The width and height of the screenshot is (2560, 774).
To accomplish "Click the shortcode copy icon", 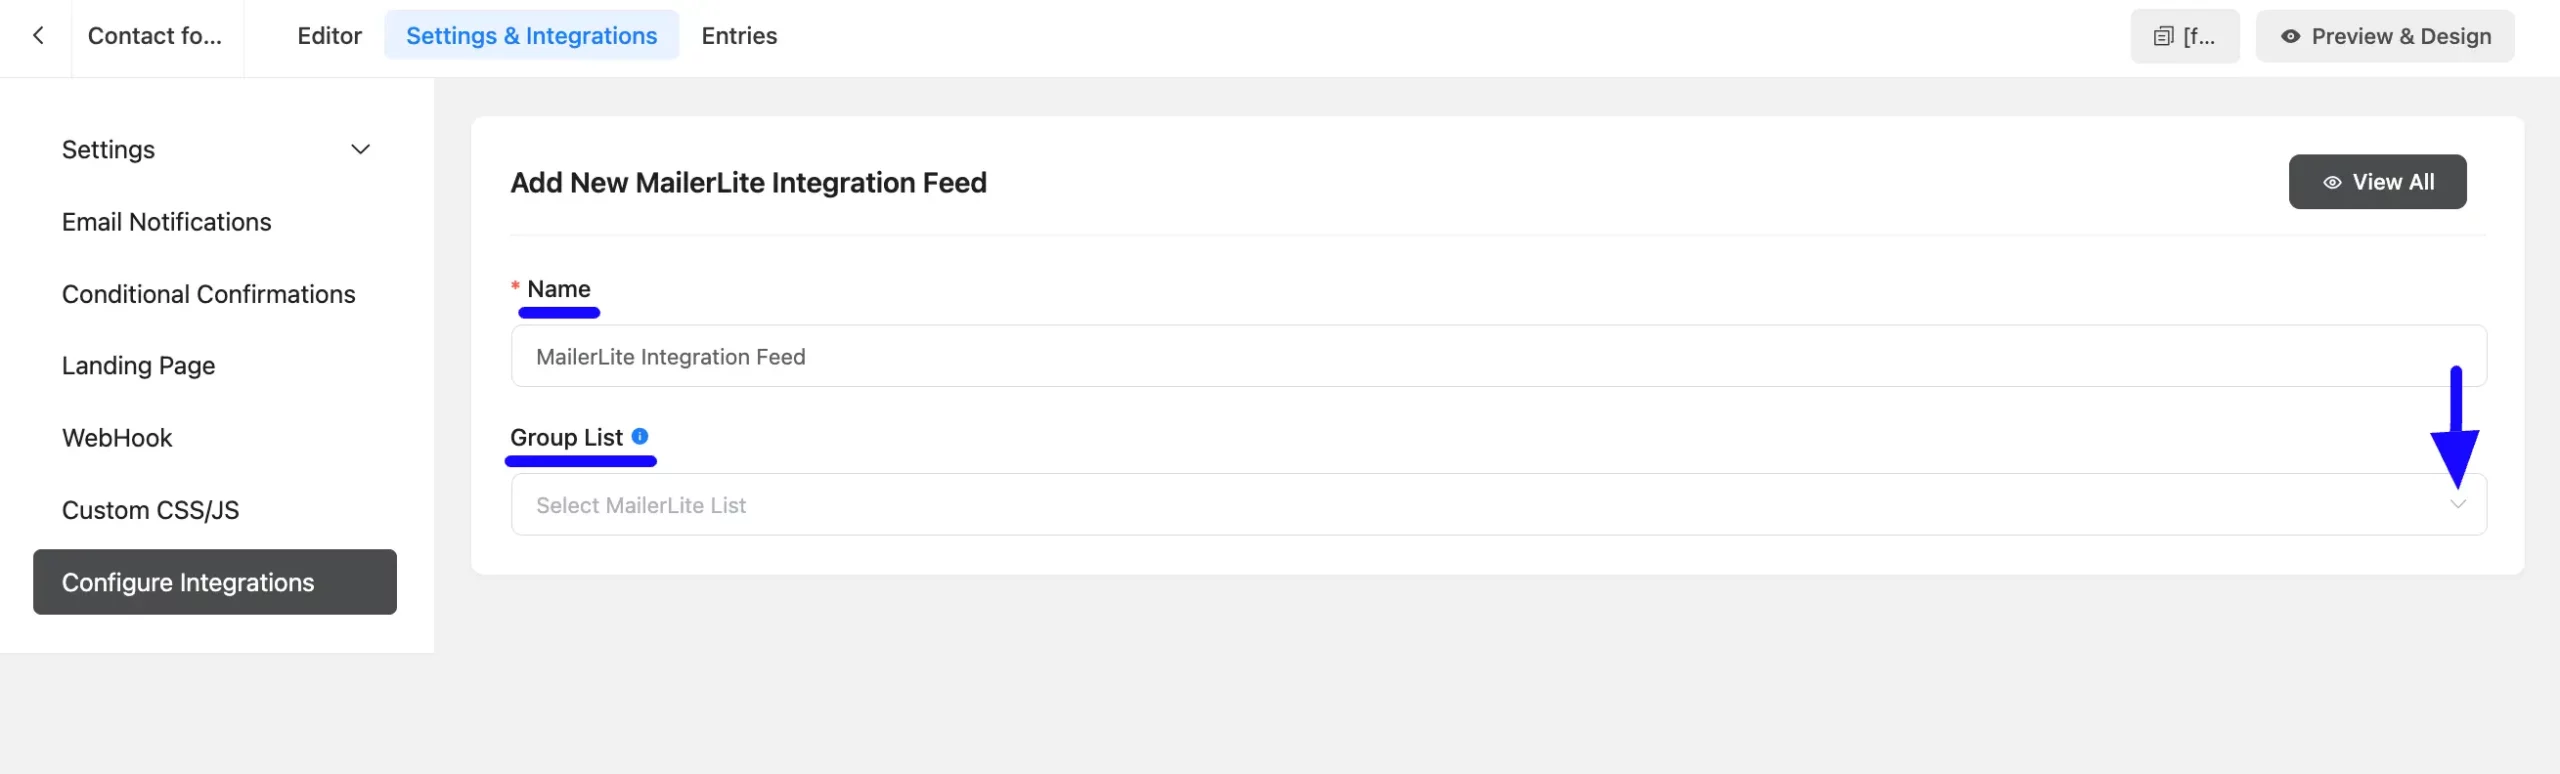I will click(x=2164, y=36).
